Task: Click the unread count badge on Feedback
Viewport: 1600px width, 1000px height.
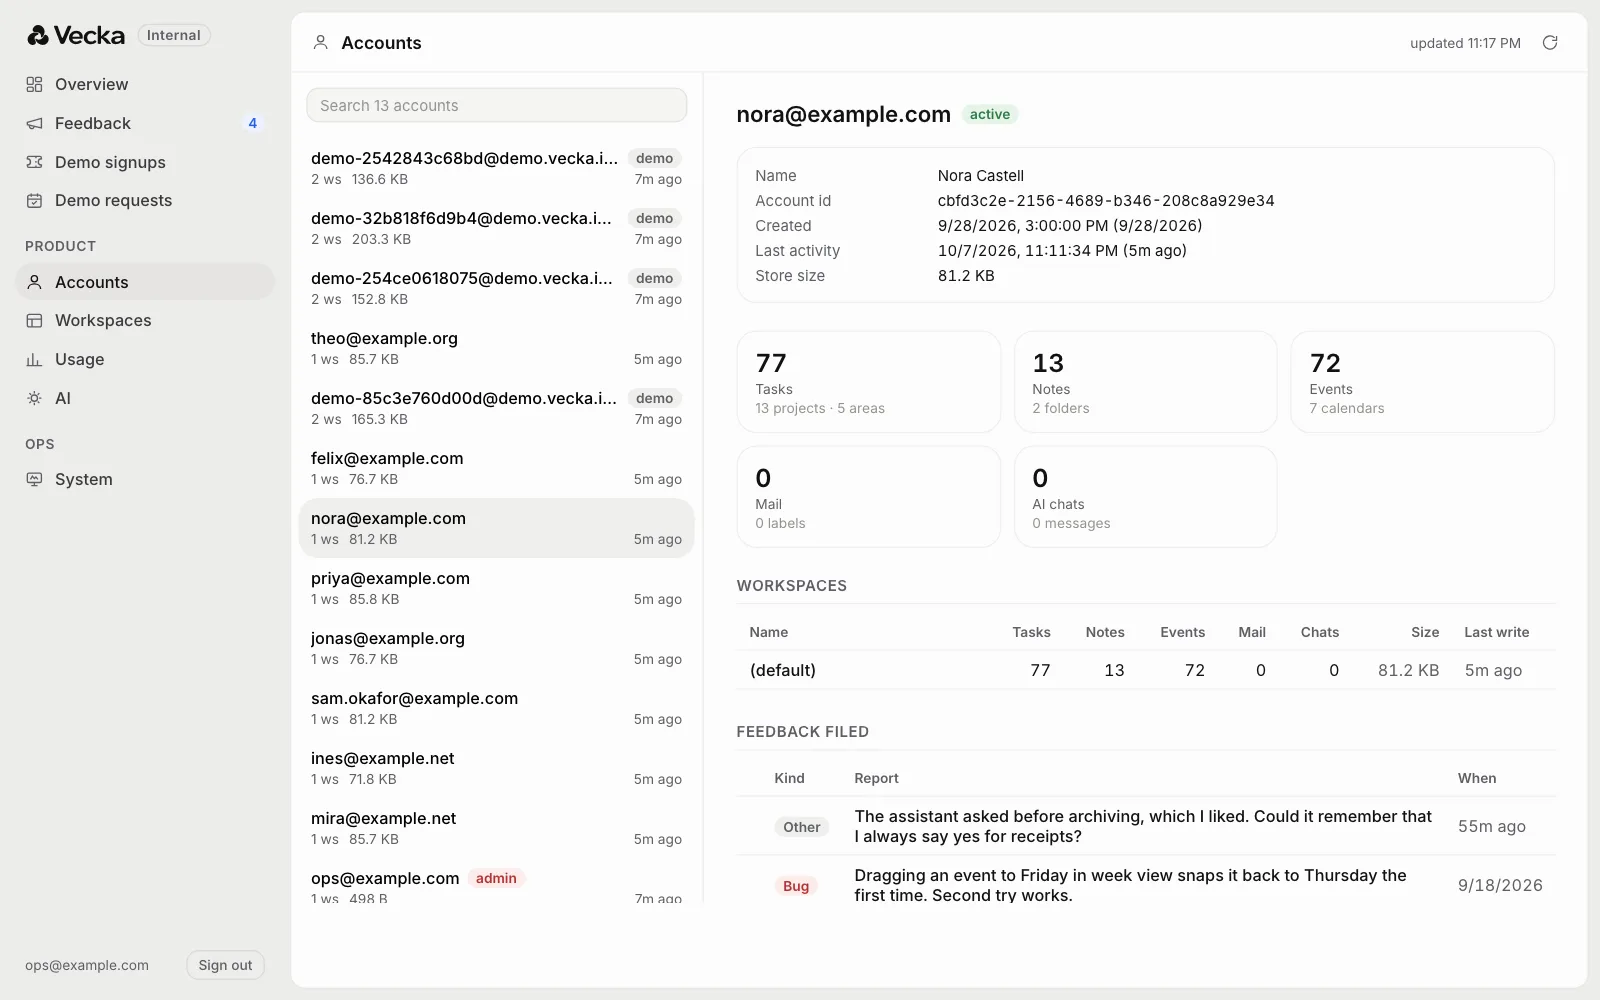Action: click(x=252, y=124)
